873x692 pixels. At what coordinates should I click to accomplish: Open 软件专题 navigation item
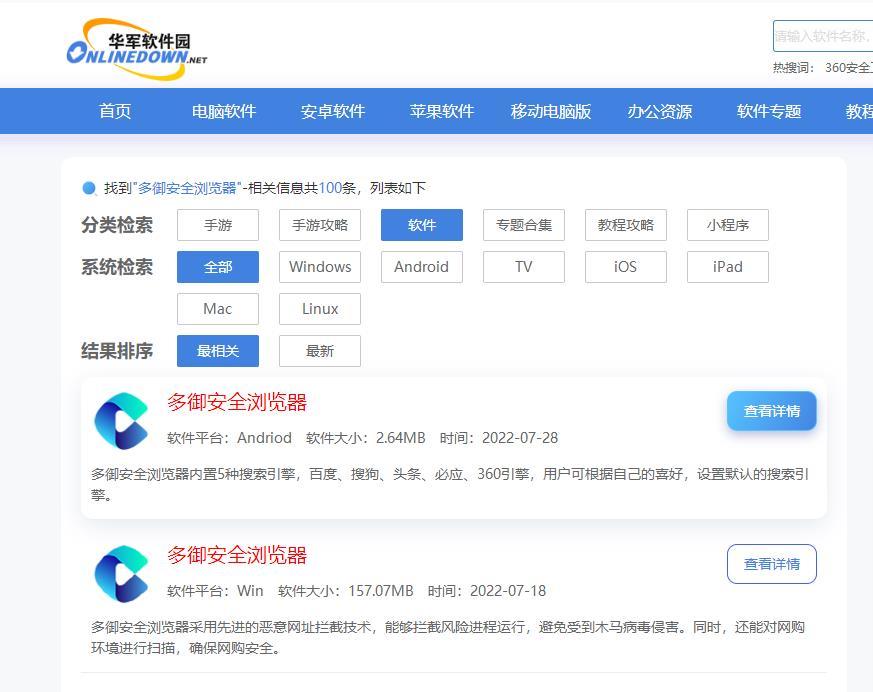pyautogui.click(x=769, y=111)
